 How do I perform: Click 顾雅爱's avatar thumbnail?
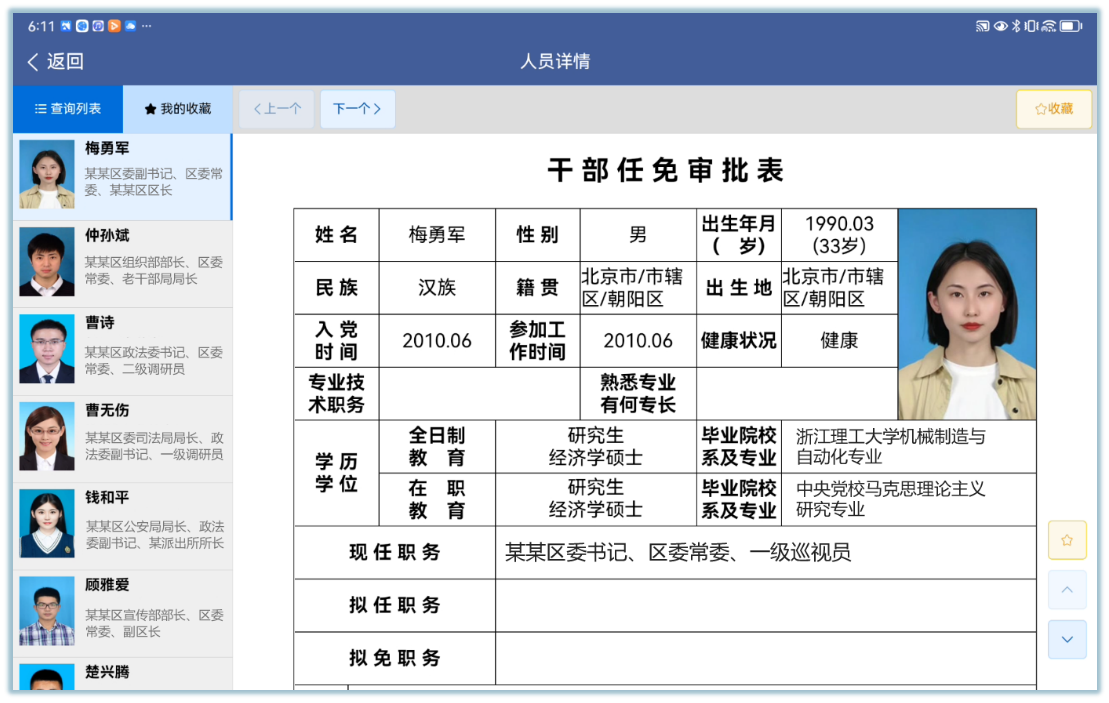(47, 611)
